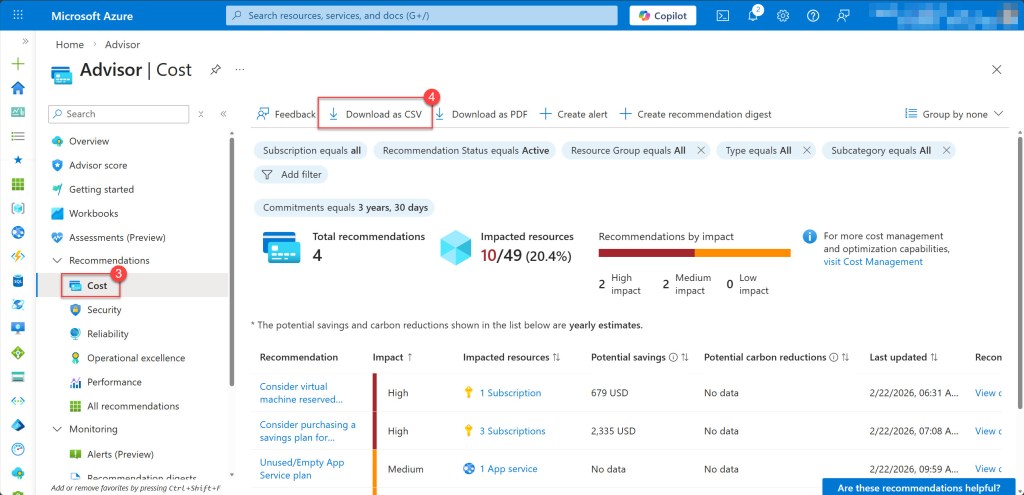Click the Create a resource plus icon

17,63
